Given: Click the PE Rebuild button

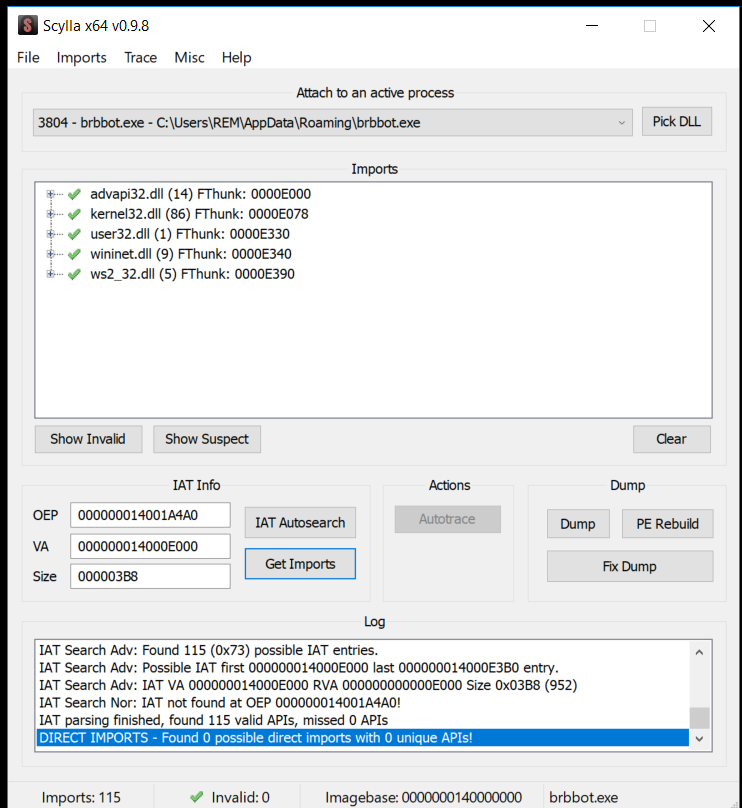Looking at the screenshot, I should (x=667, y=524).
